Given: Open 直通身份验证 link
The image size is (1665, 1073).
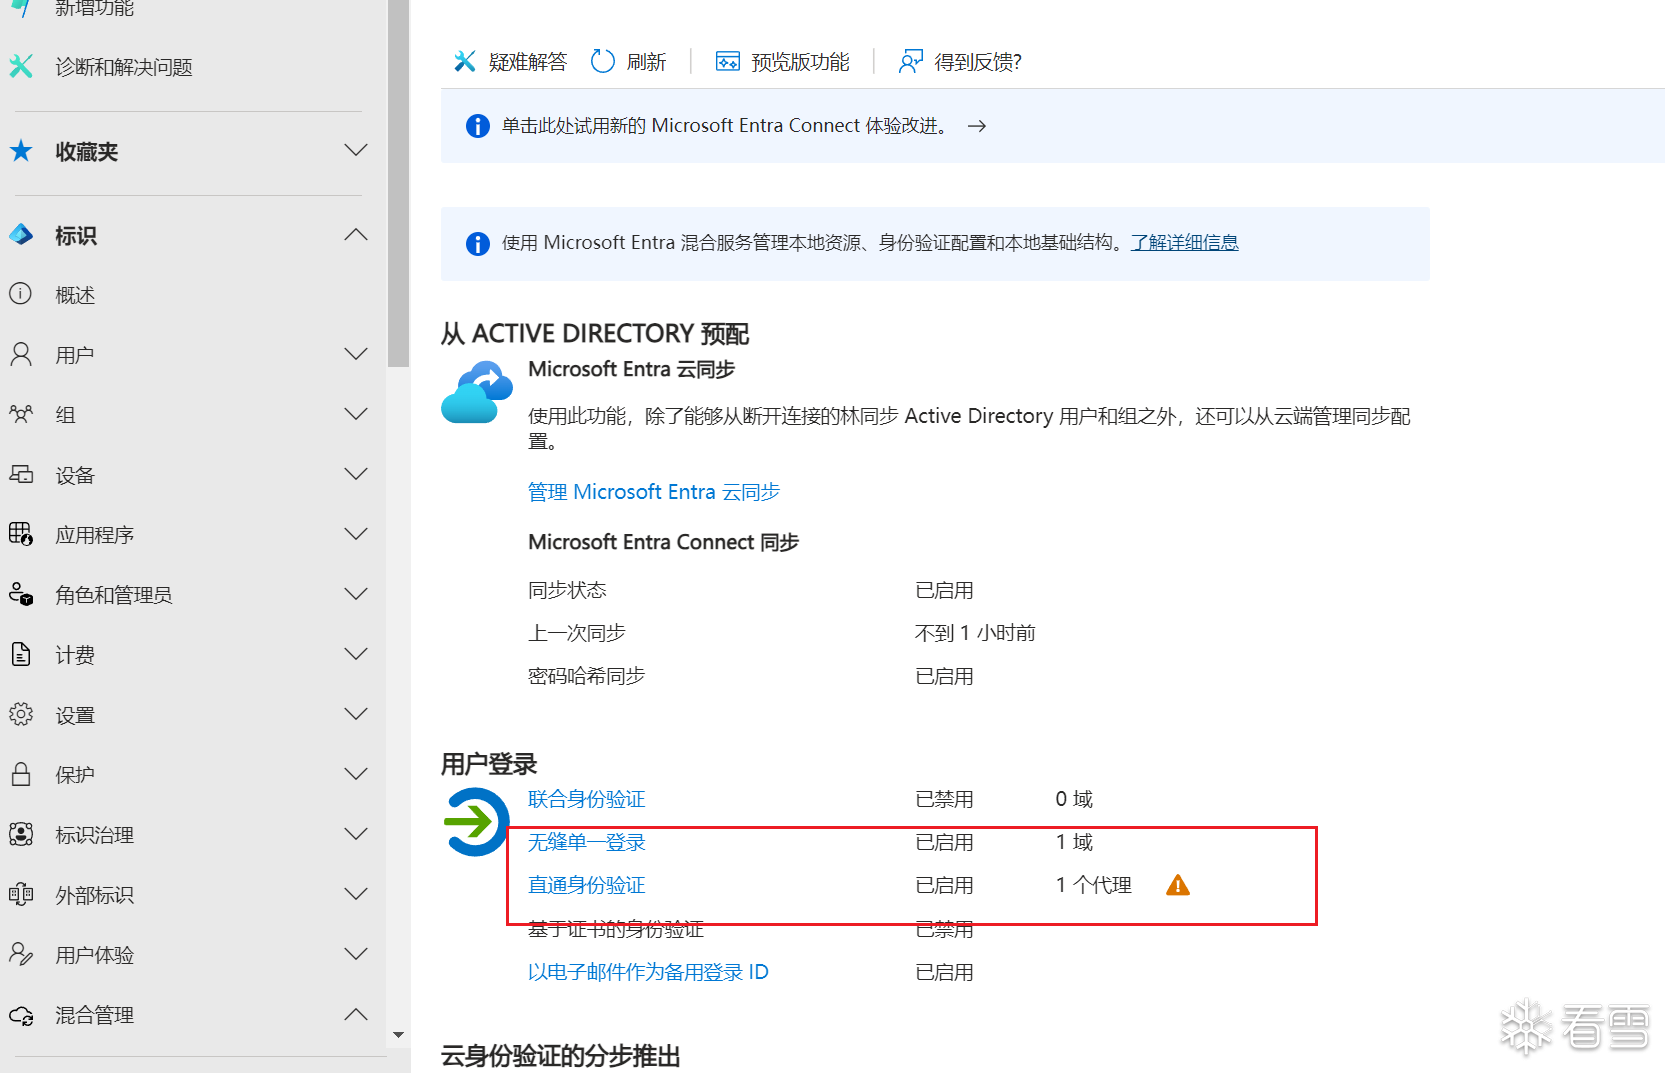Looking at the screenshot, I should pyautogui.click(x=587, y=885).
